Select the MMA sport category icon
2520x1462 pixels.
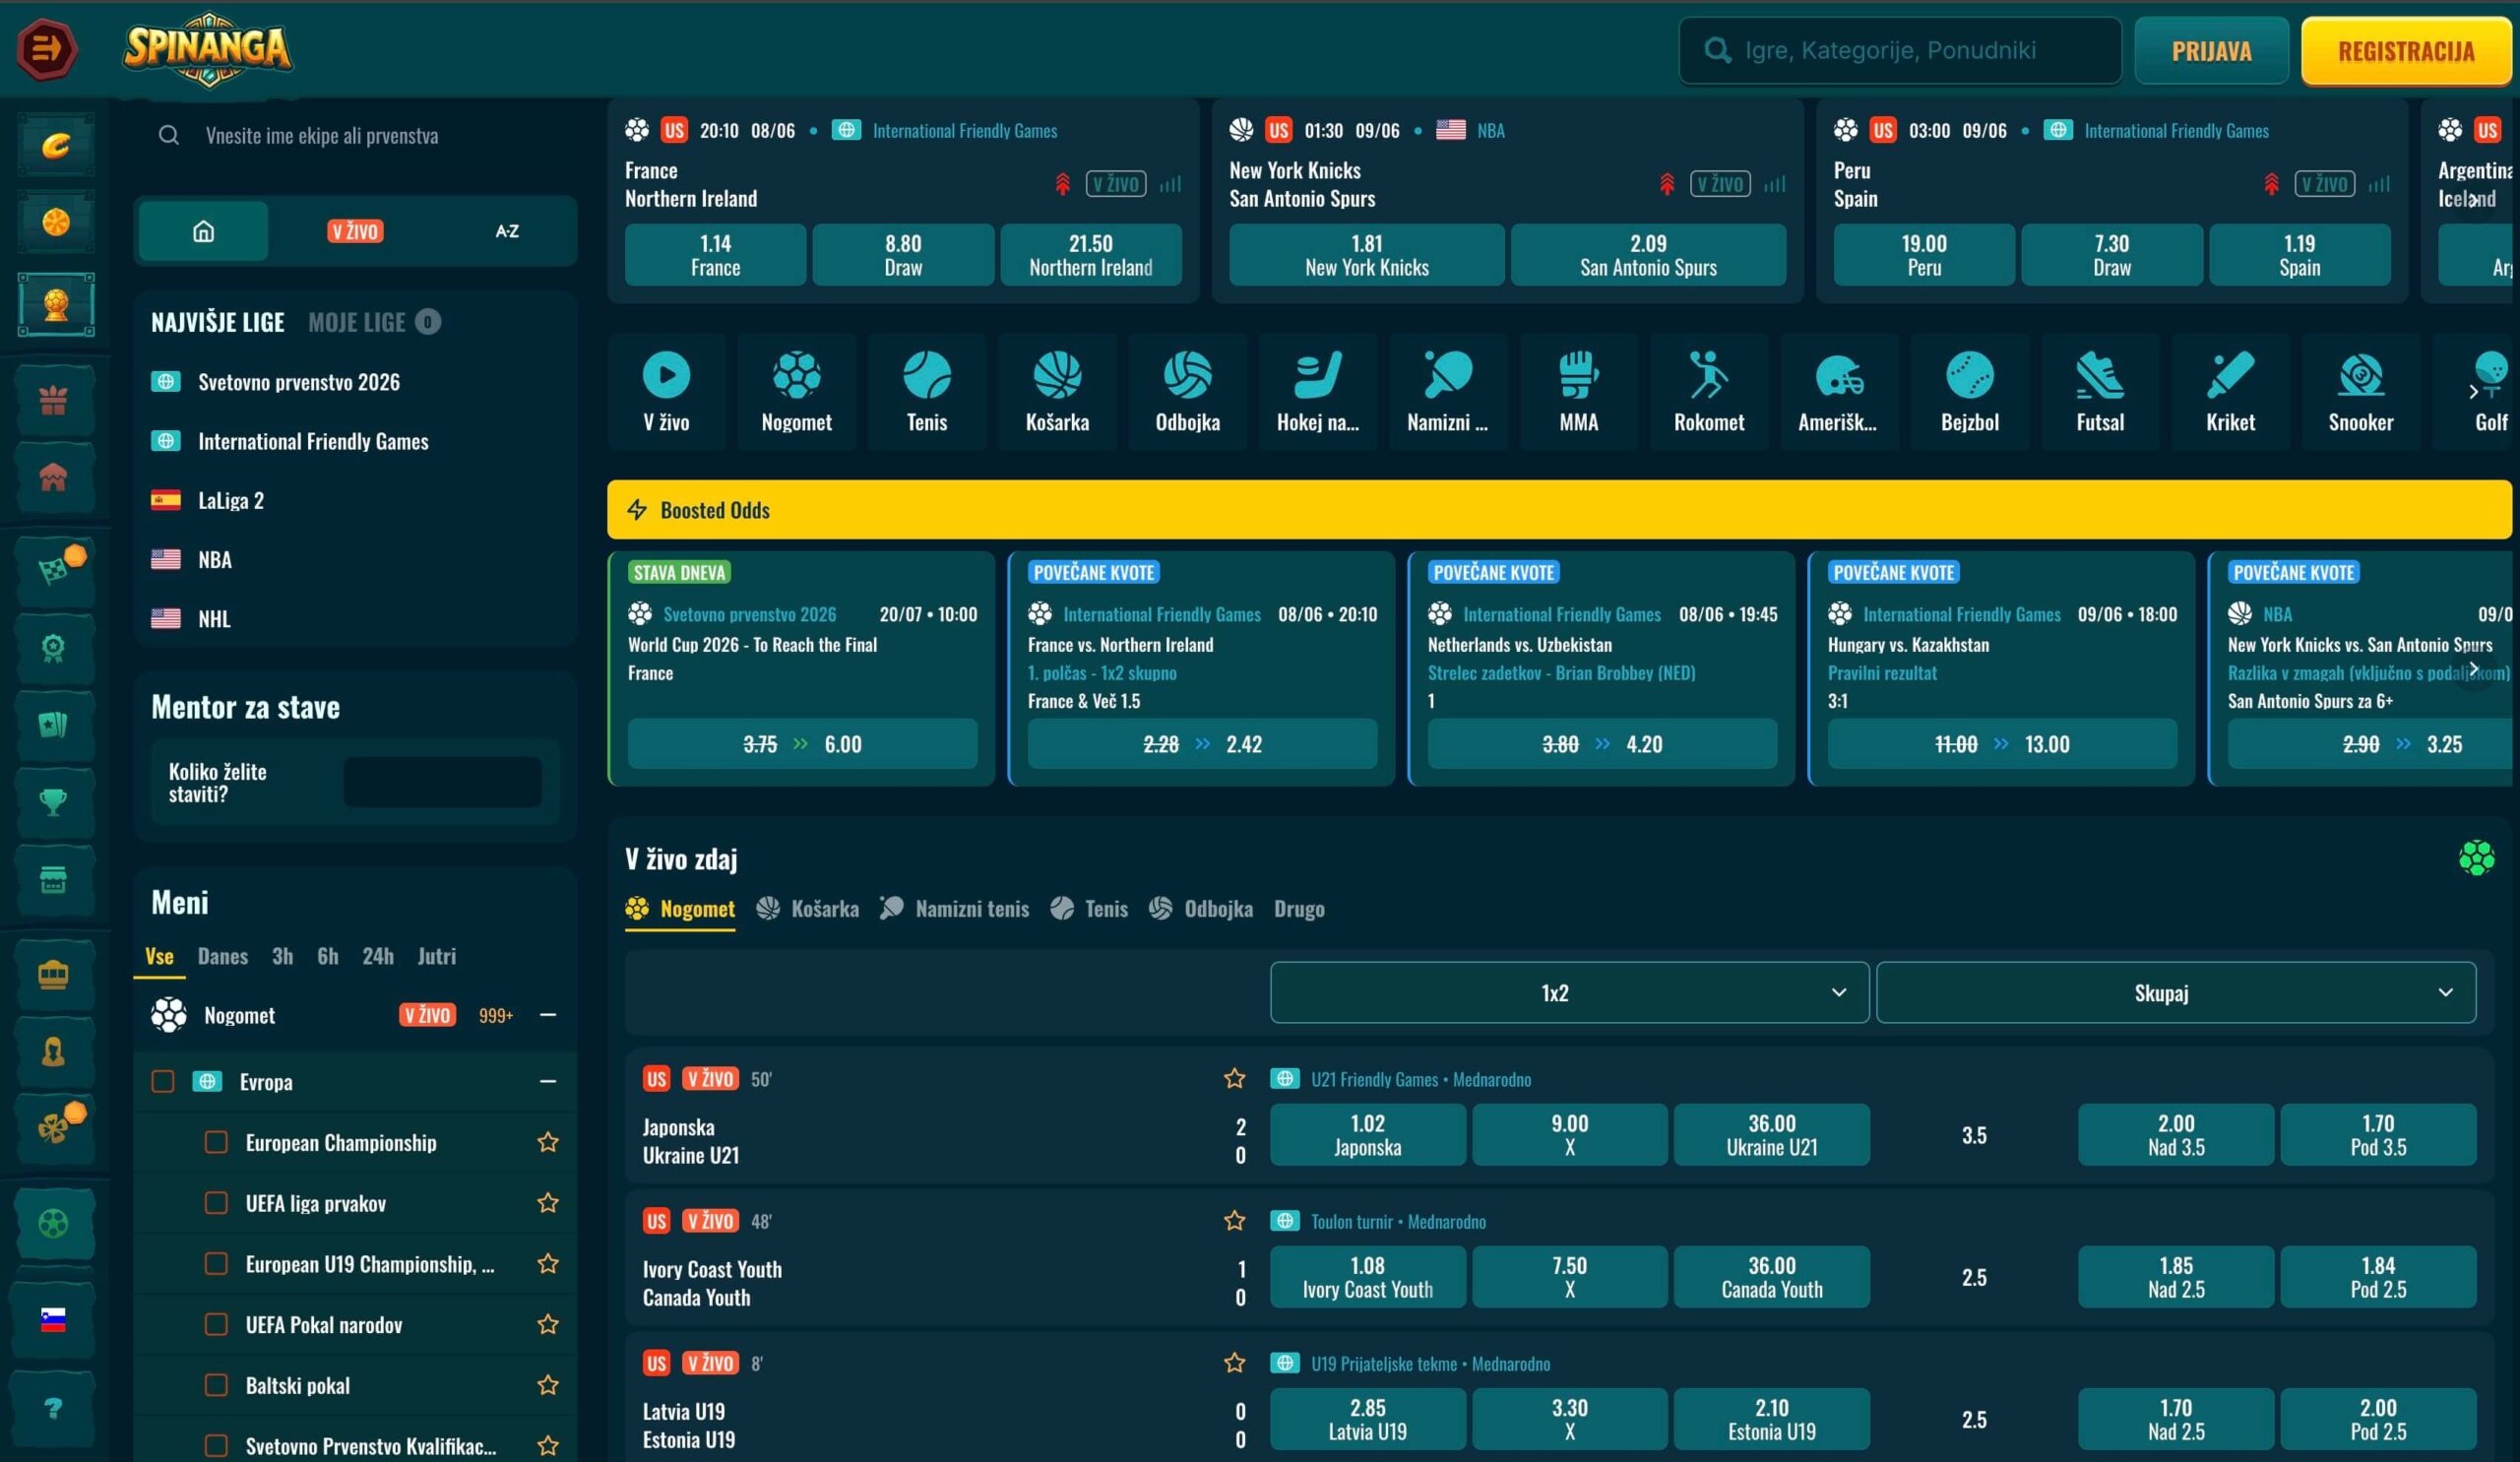[x=1579, y=392]
